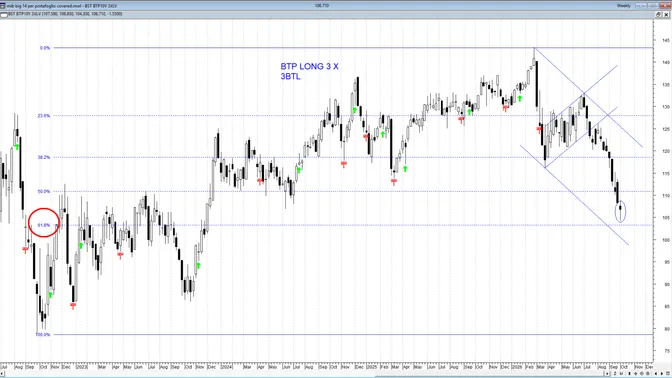Click the 2024 year label on date axis

[227, 367]
